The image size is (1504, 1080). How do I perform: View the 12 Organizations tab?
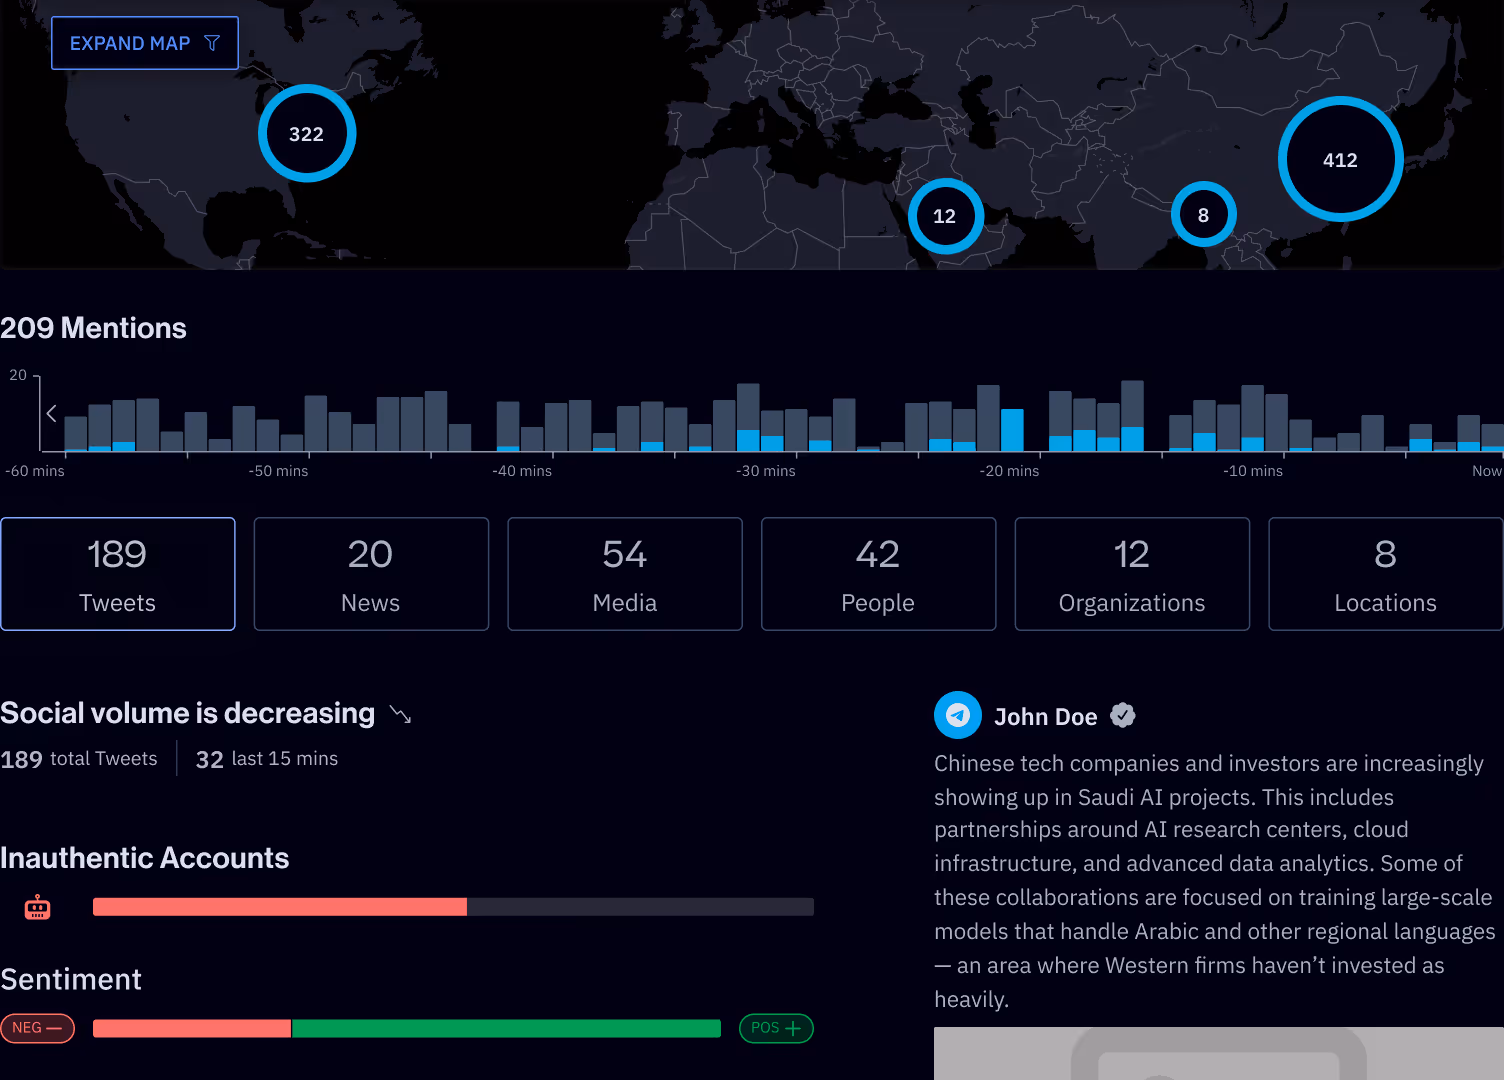click(x=1132, y=574)
